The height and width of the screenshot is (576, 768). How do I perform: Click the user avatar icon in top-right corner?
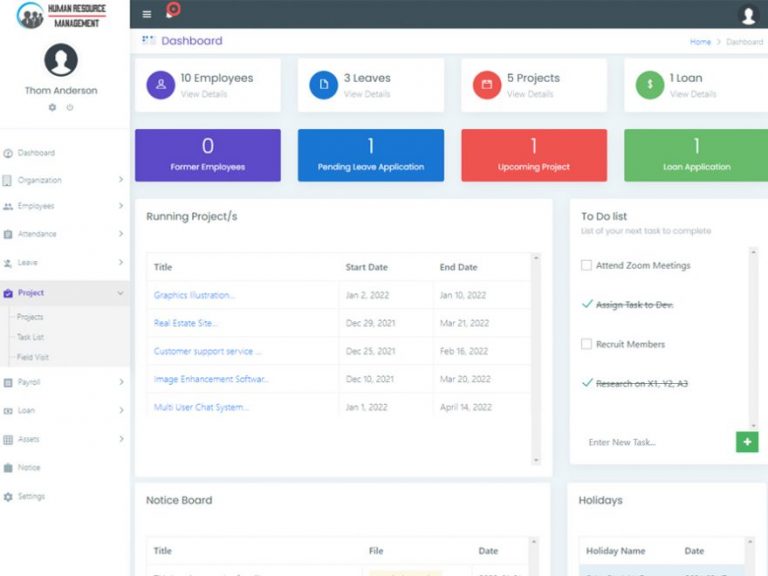747,14
